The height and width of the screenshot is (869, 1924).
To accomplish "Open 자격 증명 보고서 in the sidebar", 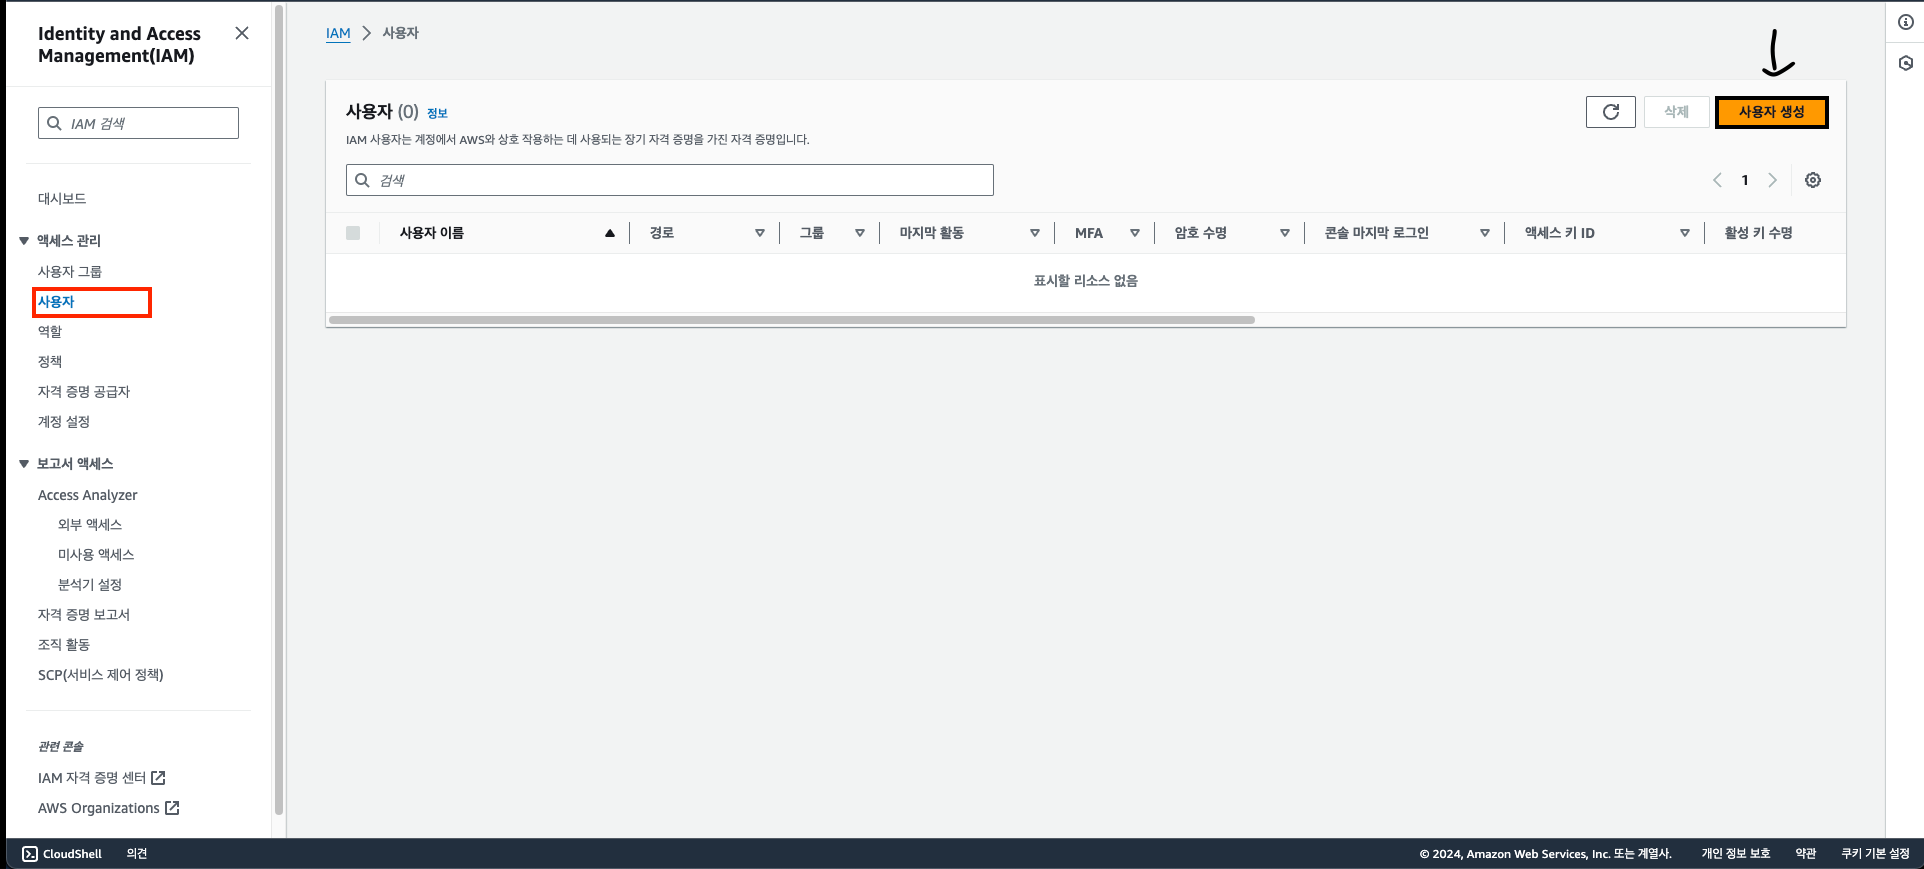I will tap(84, 615).
